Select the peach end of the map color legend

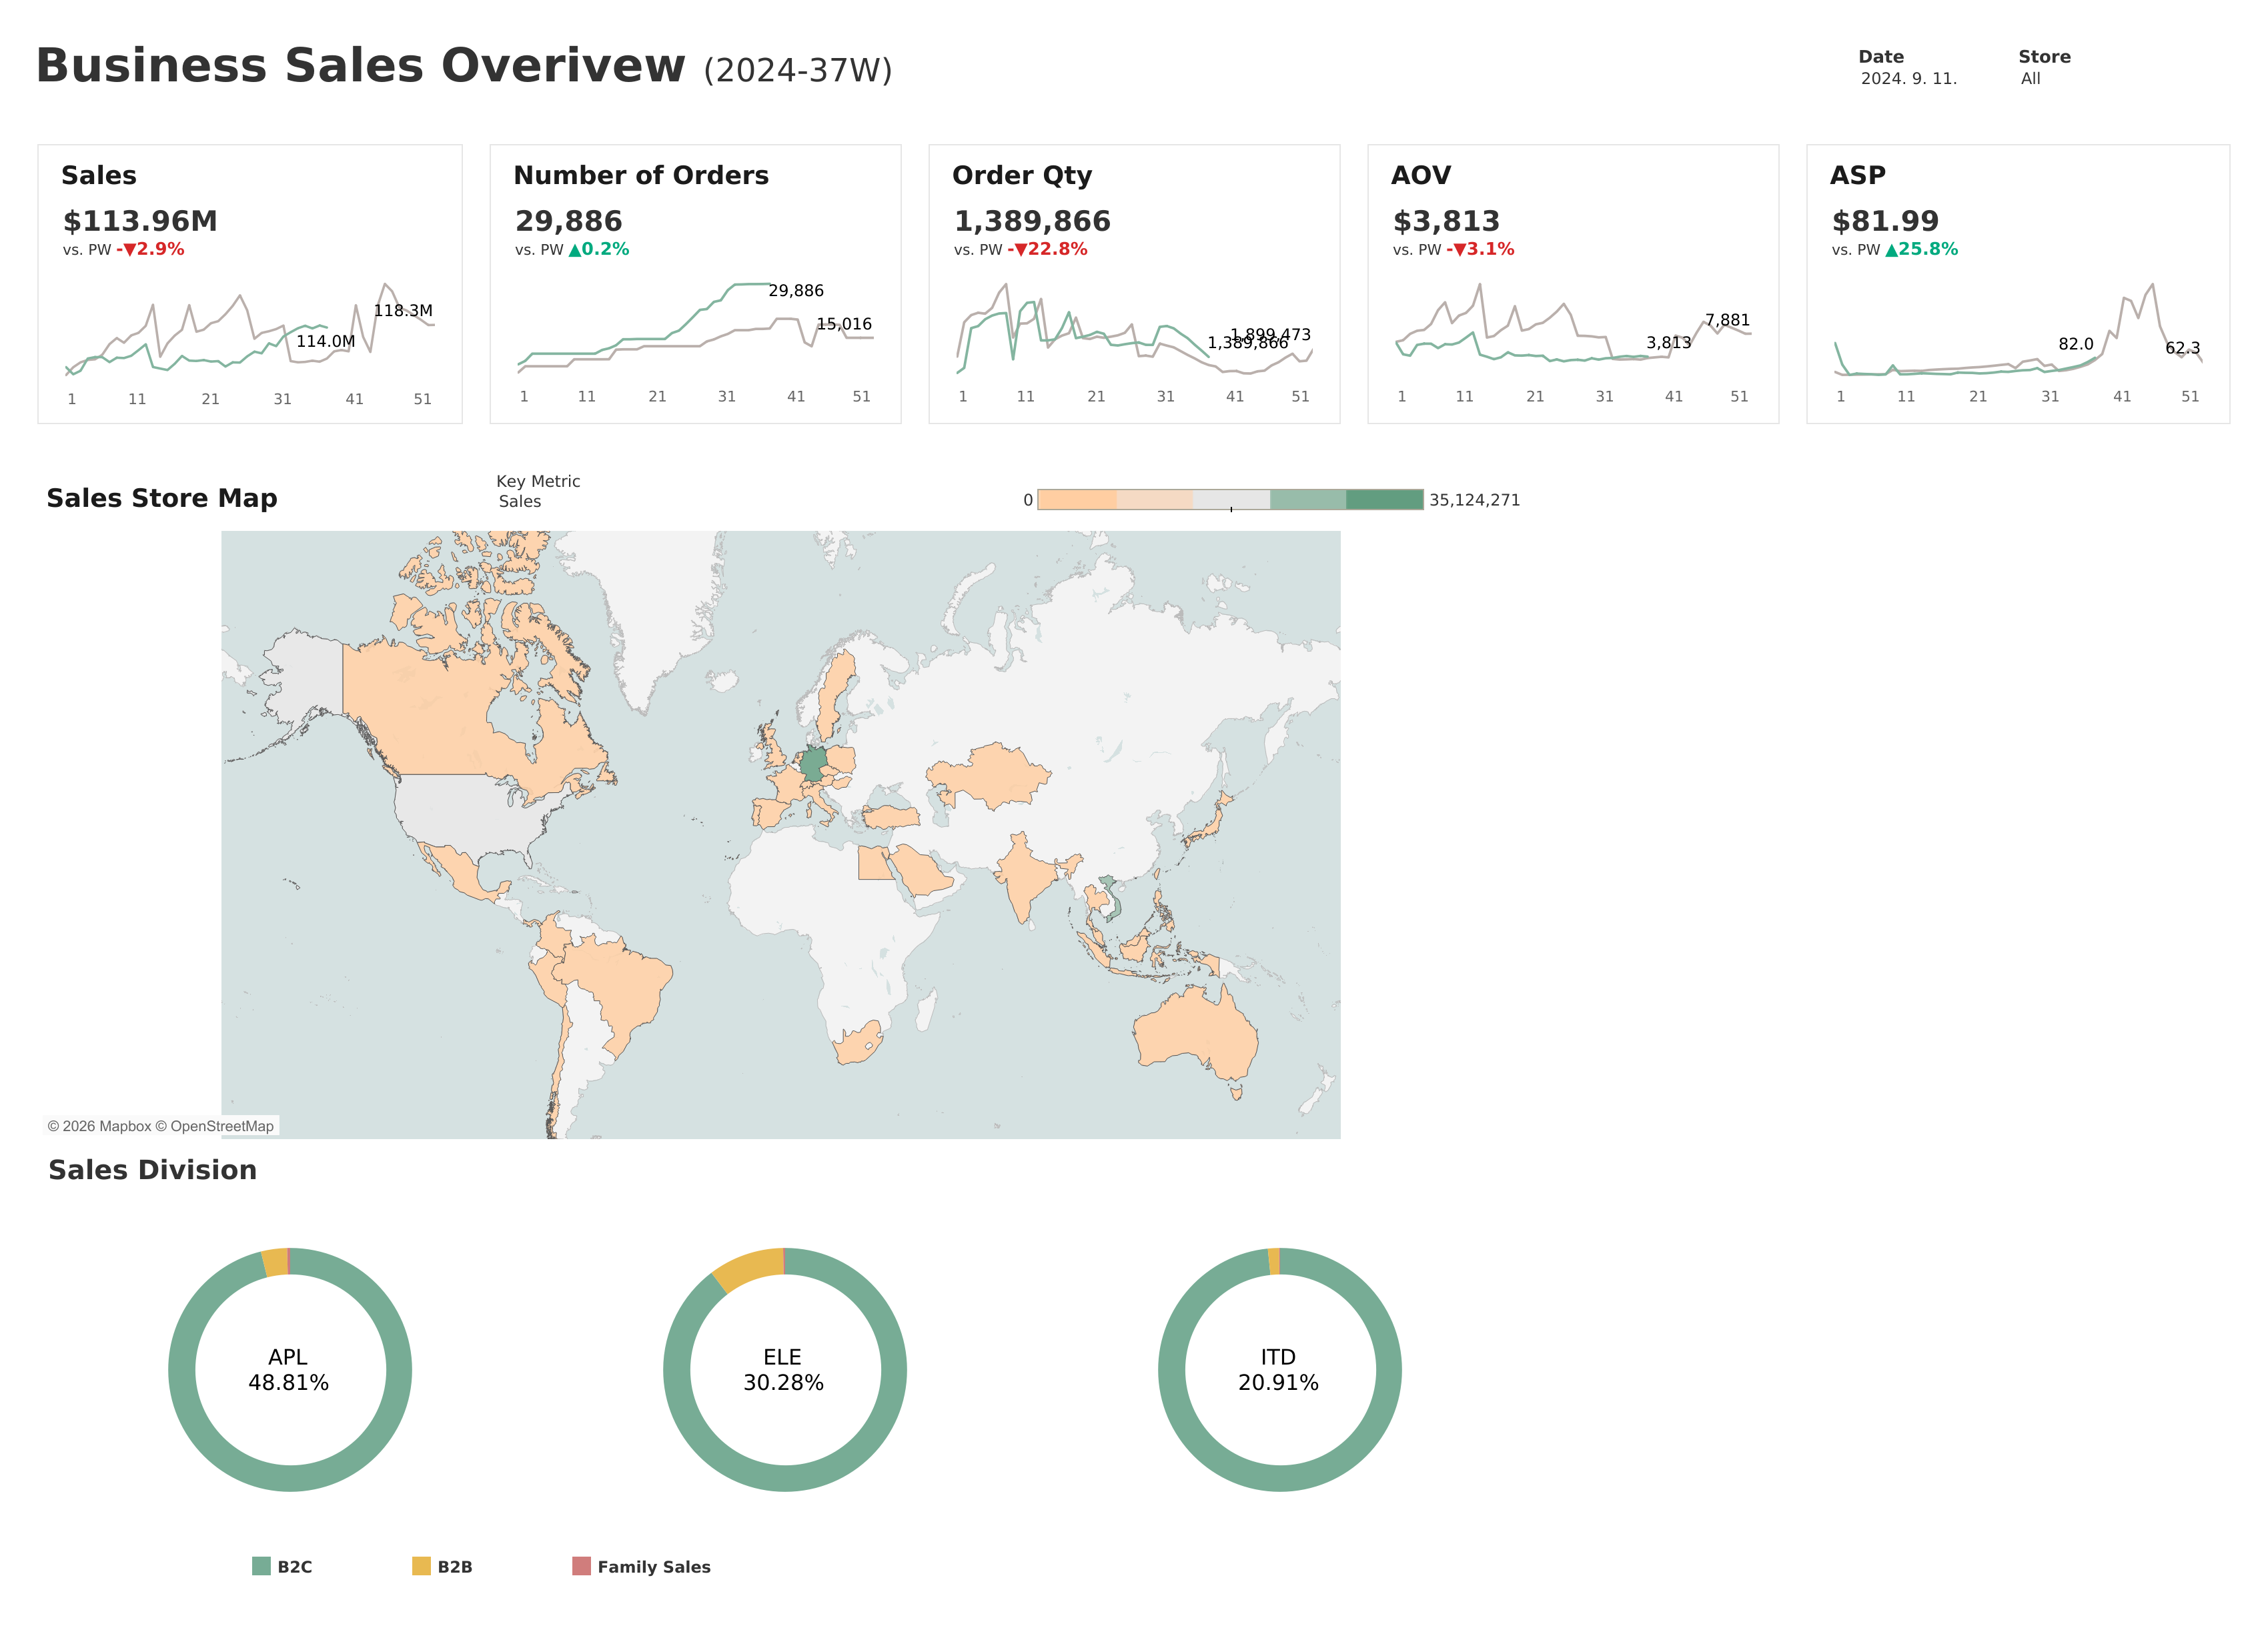click(x=1077, y=500)
